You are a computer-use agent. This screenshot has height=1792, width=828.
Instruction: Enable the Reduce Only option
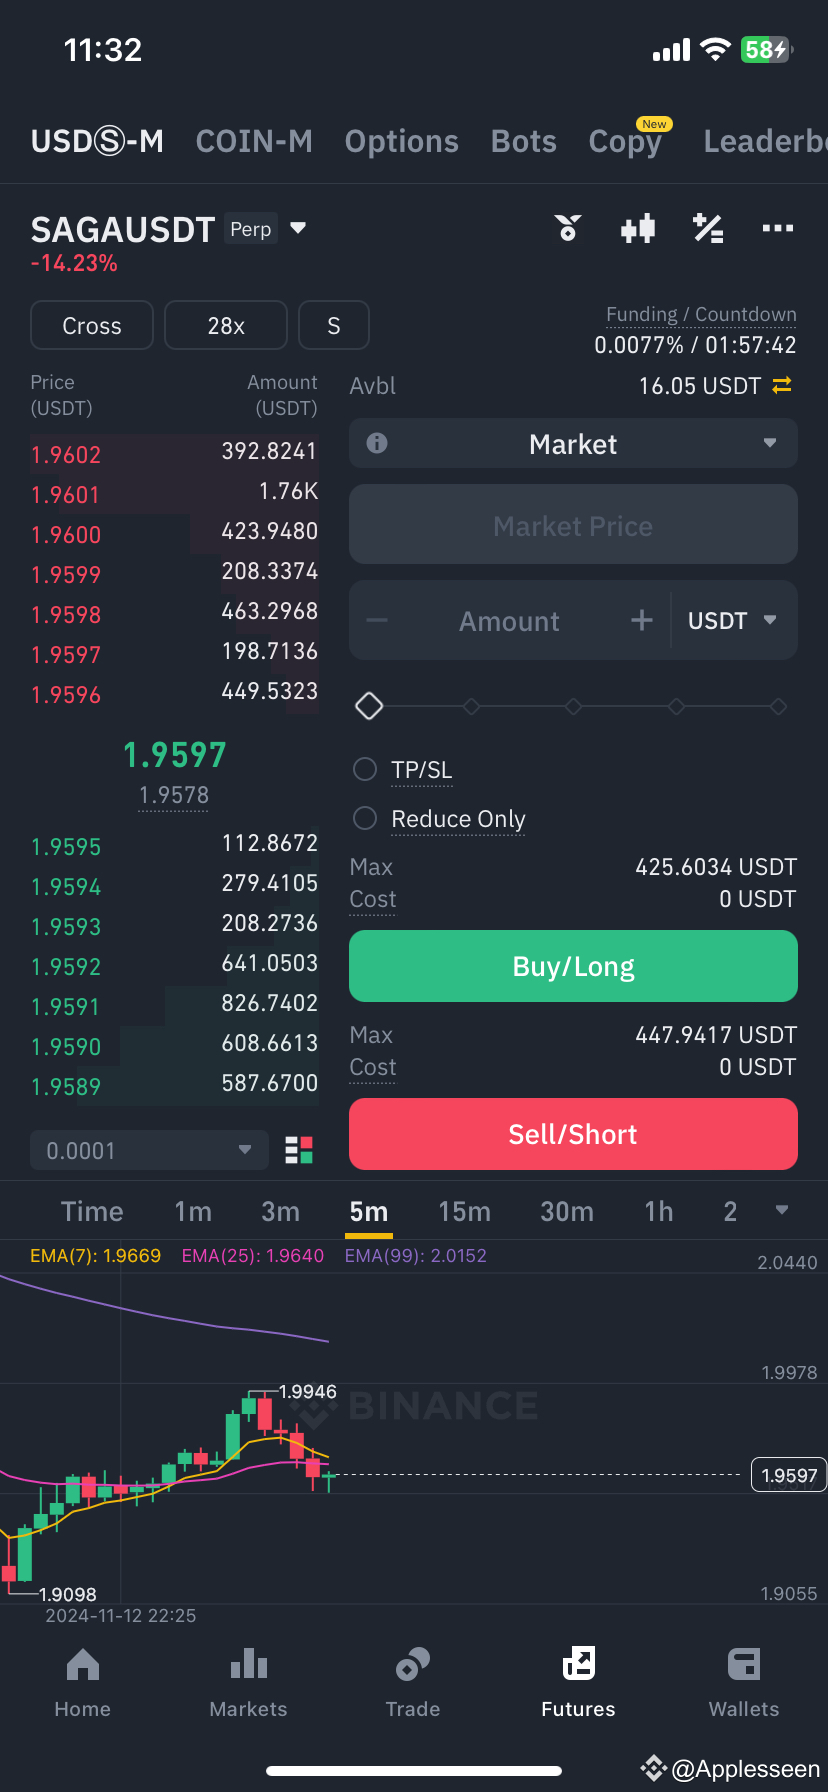click(365, 818)
